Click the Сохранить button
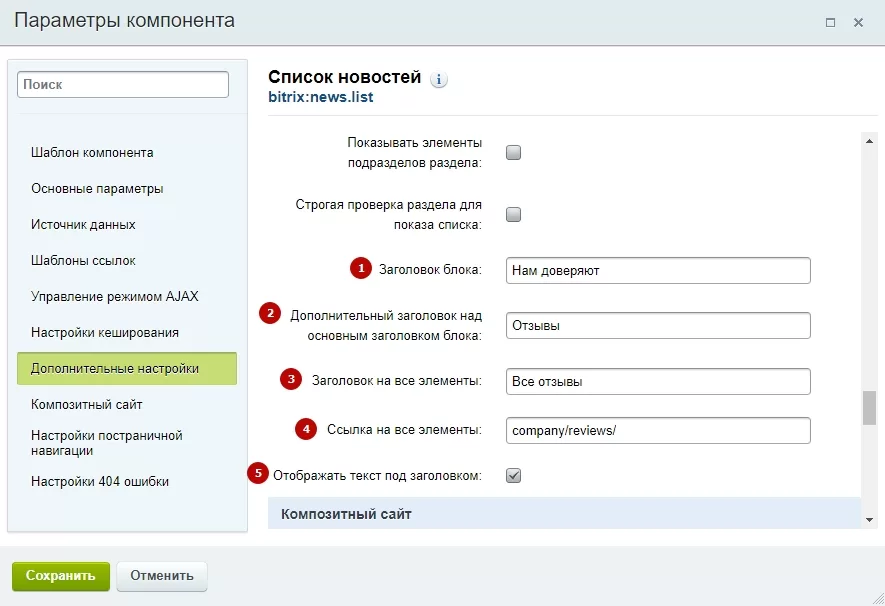Image resolution: width=885 pixels, height=606 pixels. point(61,576)
